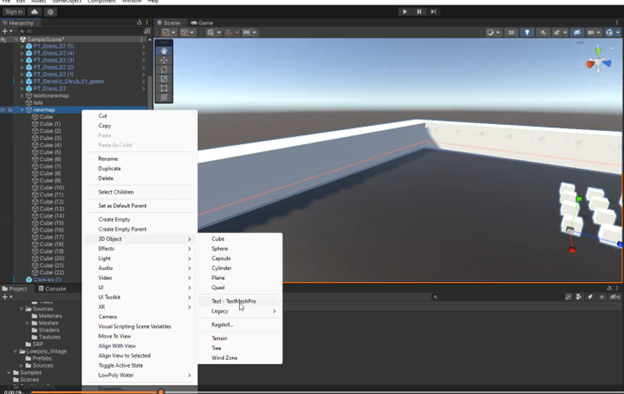This screenshot has height=394, width=624.
Task: Expand the Samples folder
Action: pyautogui.click(x=9, y=373)
